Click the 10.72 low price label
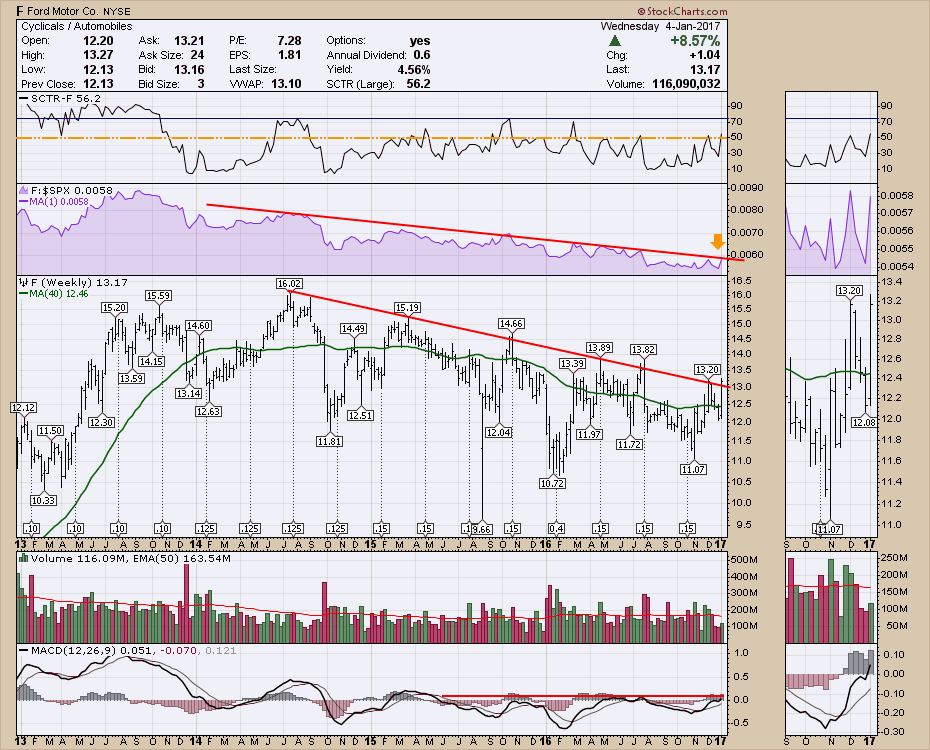 coord(552,484)
